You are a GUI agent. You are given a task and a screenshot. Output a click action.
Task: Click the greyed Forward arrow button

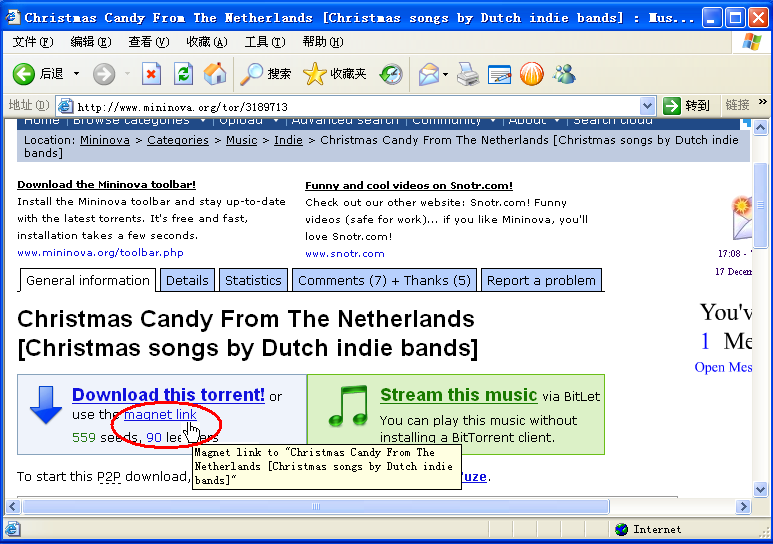click(104, 74)
